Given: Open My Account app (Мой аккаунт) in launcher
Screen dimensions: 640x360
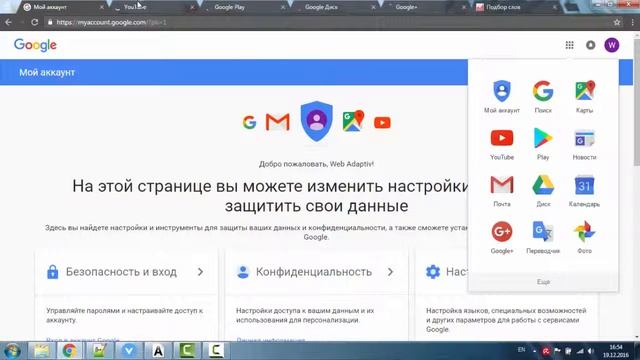Looking at the screenshot, I should pyautogui.click(x=502, y=96).
